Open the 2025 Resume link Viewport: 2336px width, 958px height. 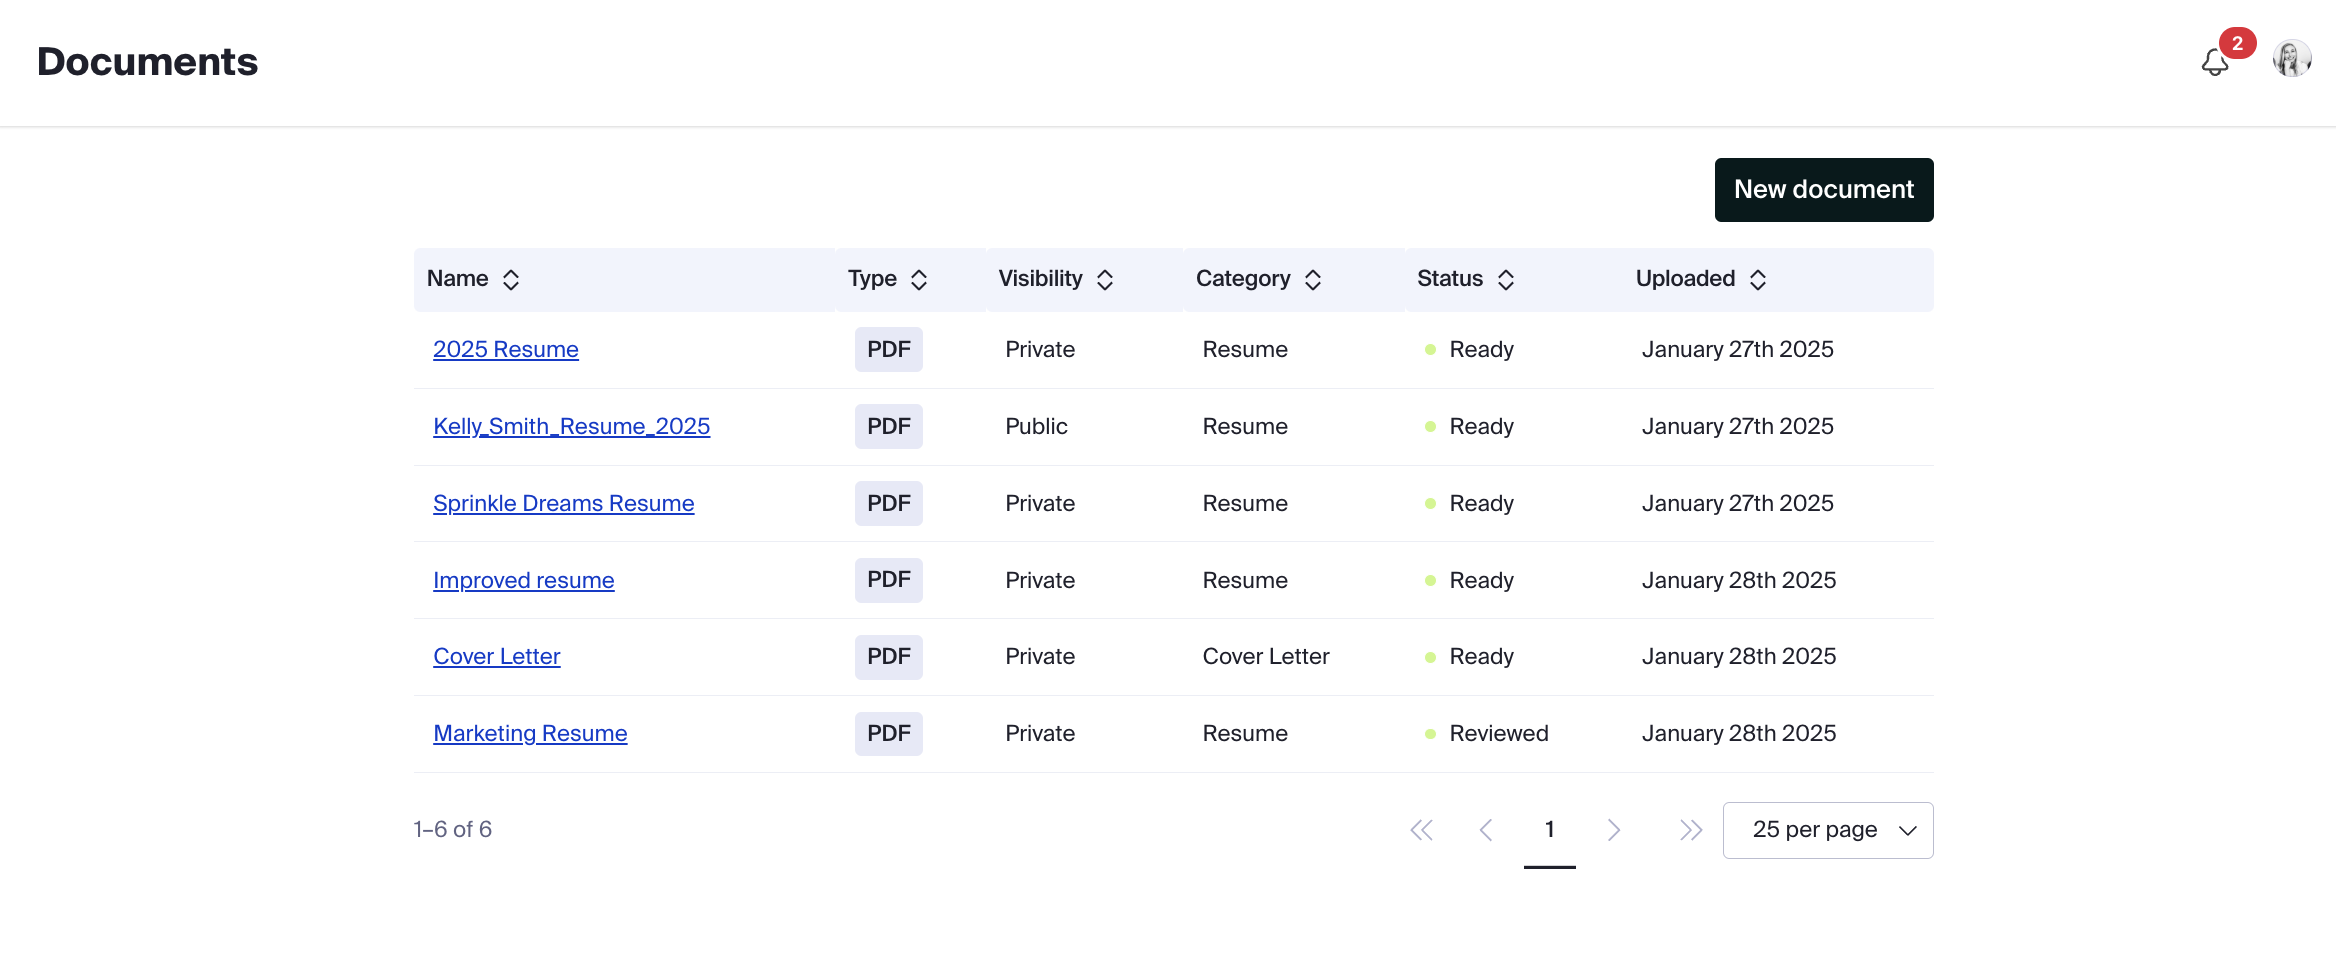point(506,350)
